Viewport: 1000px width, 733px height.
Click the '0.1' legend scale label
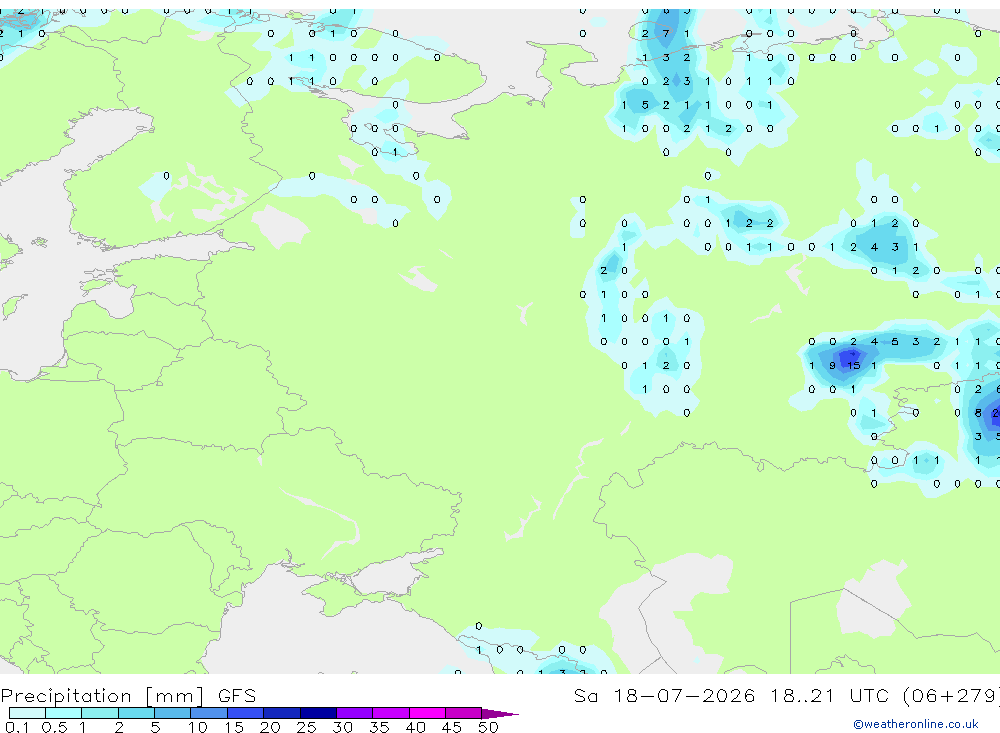pyautogui.click(x=17, y=727)
